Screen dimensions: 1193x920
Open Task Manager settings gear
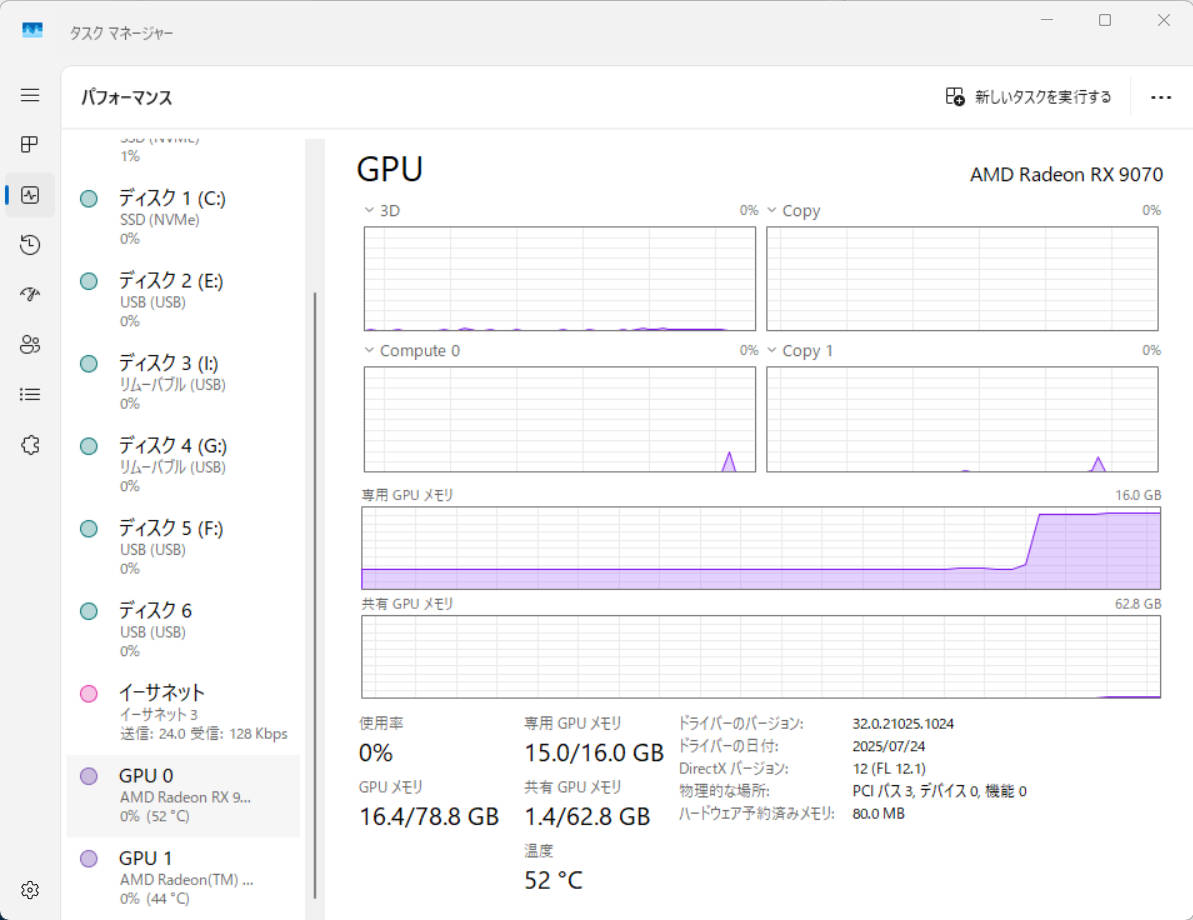tap(30, 890)
